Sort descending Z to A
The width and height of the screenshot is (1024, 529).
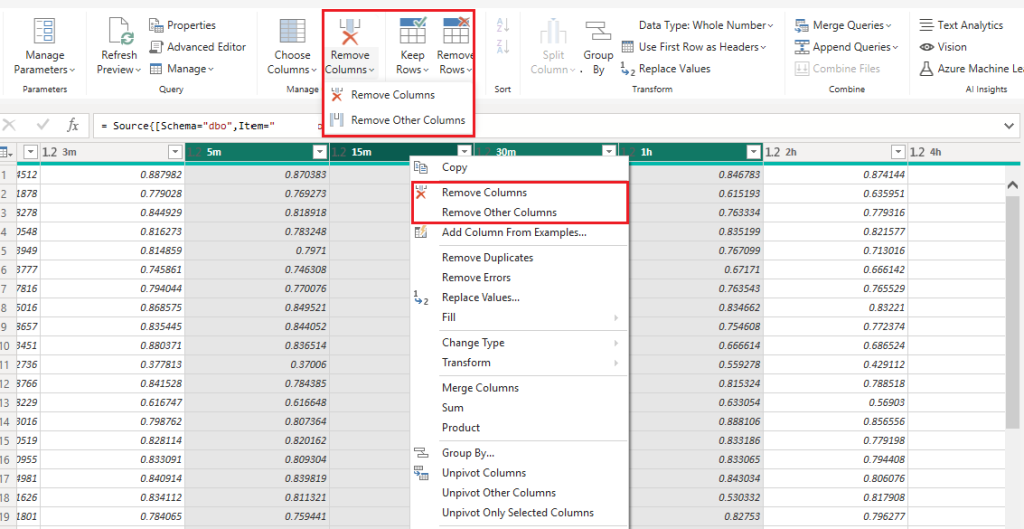click(503, 46)
